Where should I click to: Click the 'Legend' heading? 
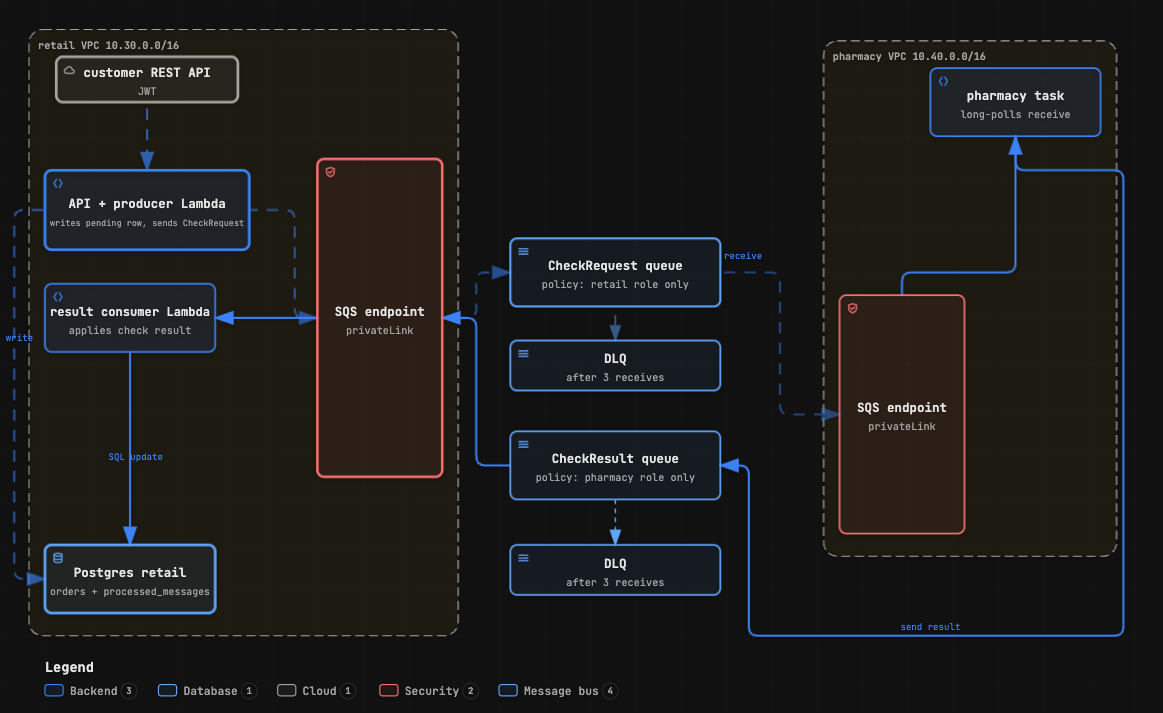tap(69, 667)
